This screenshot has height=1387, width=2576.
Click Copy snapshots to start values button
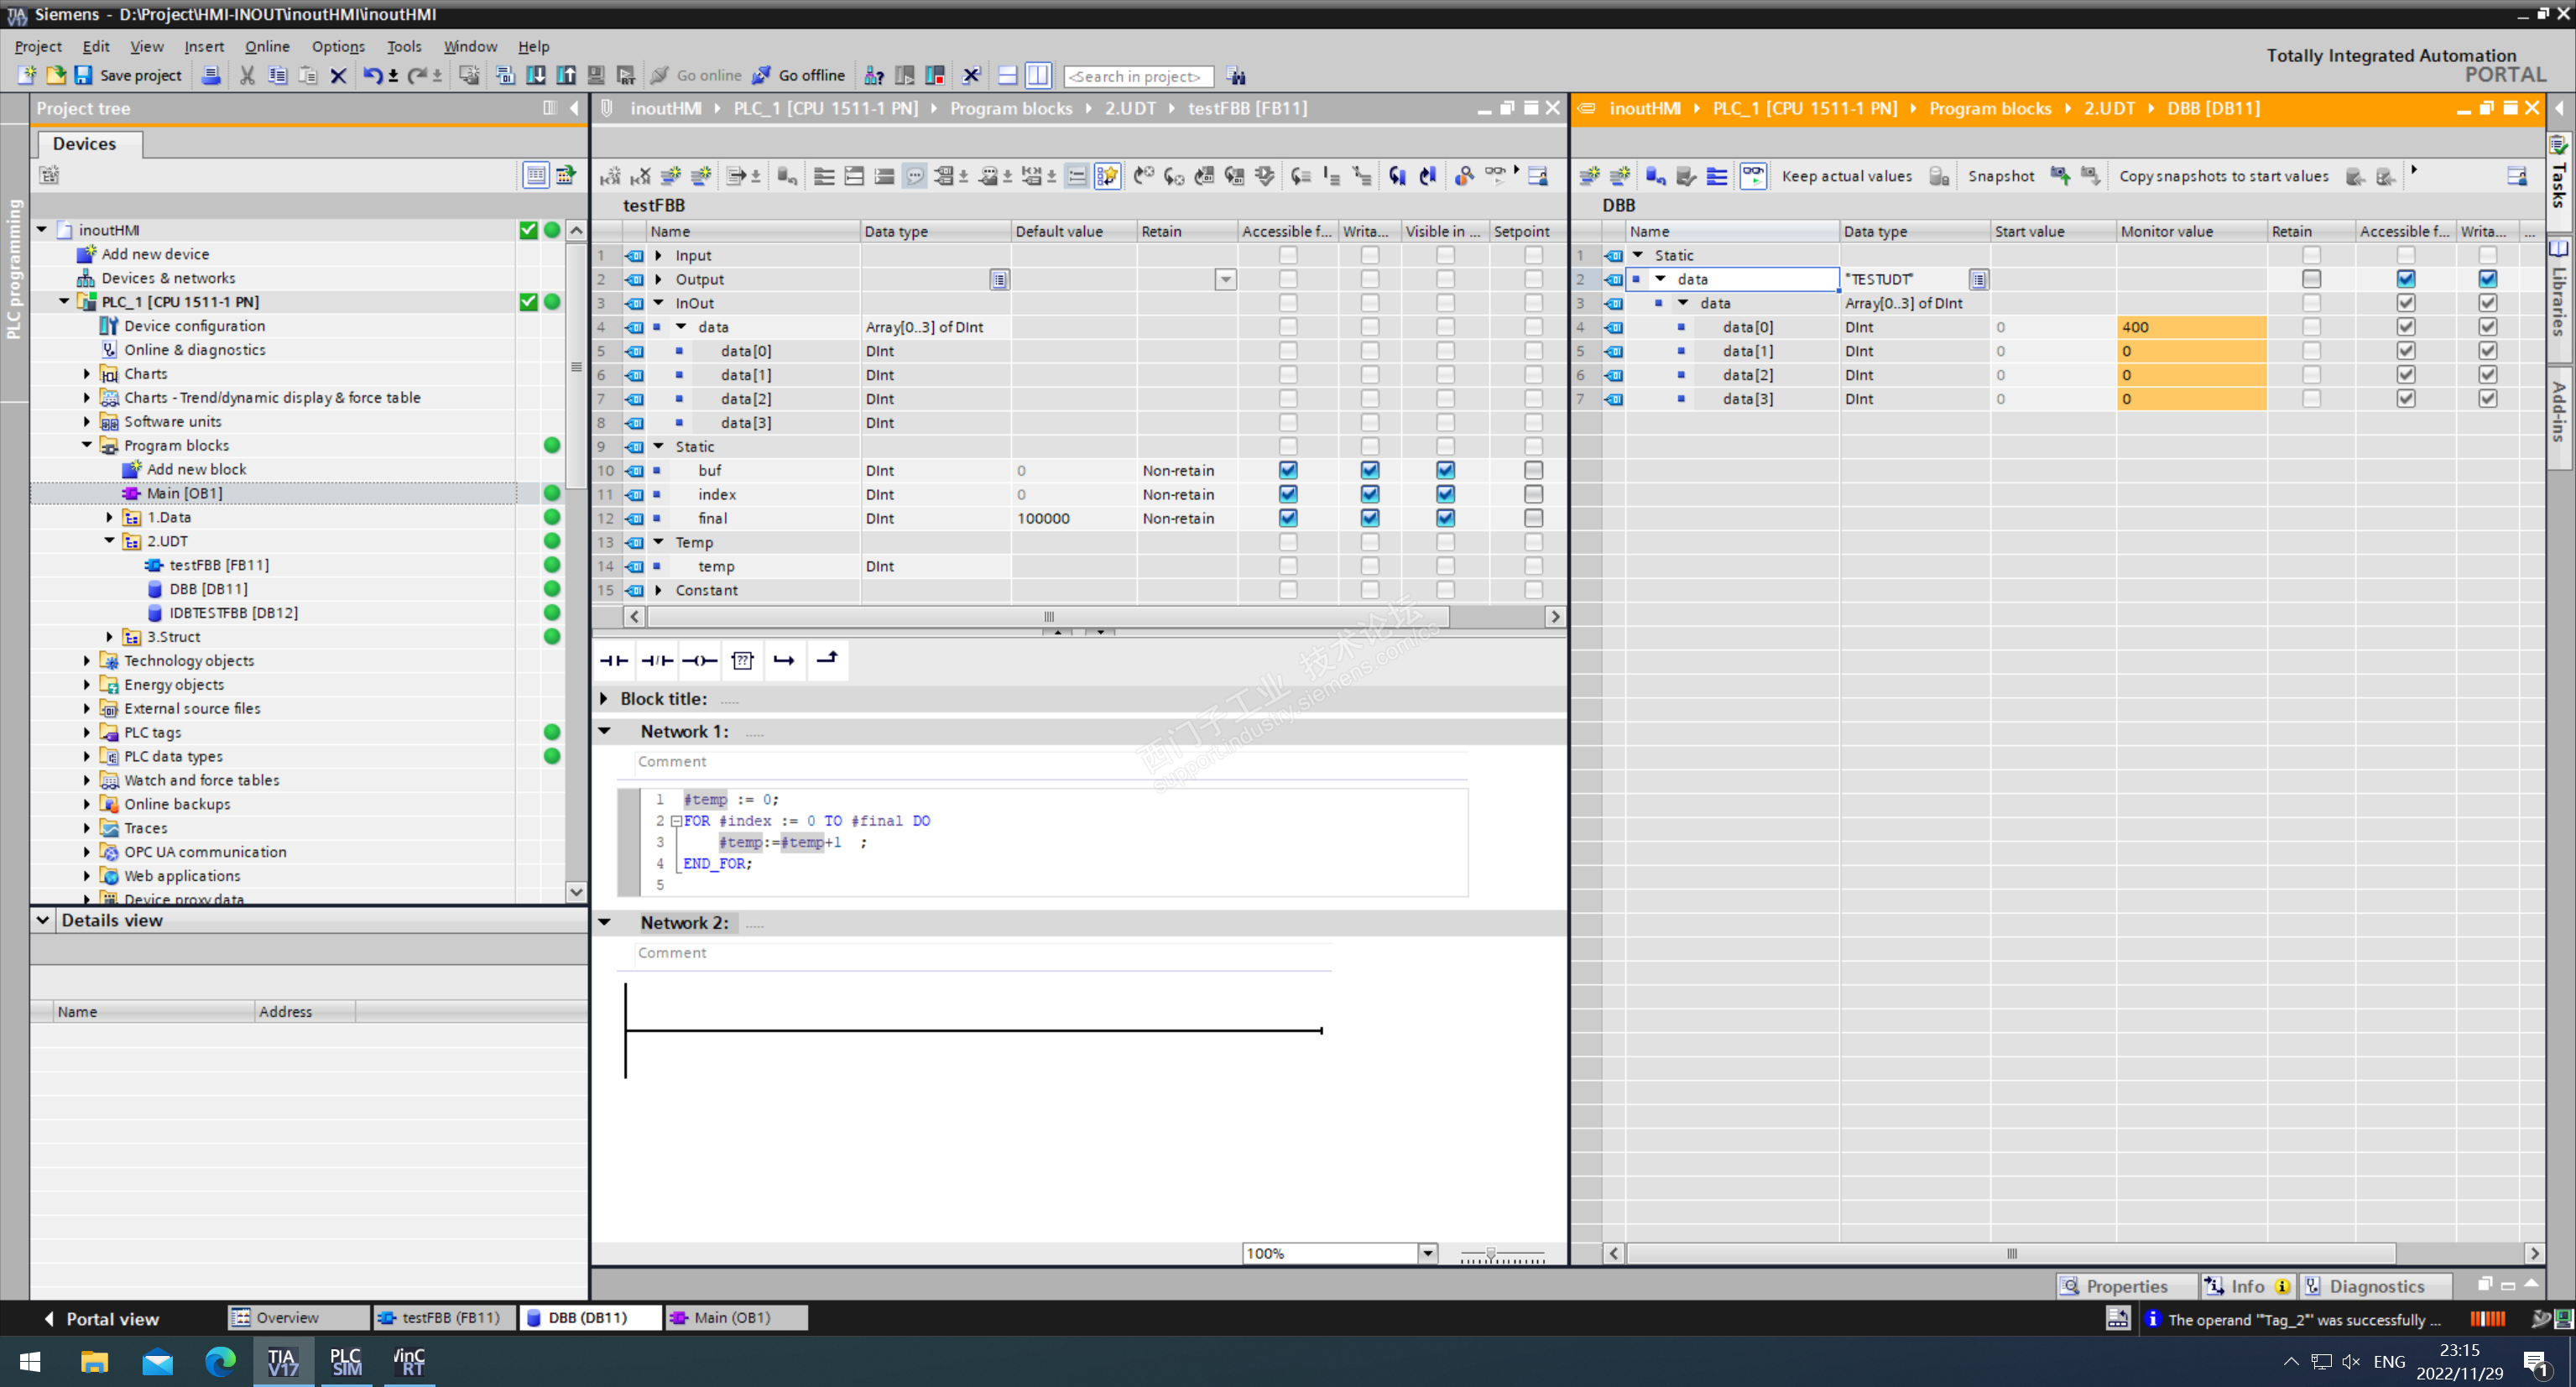[x=2223, y=176]
